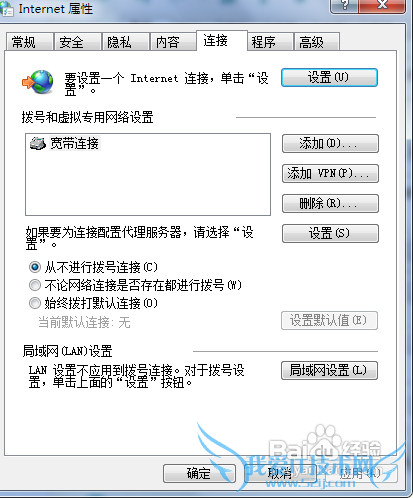
Task: Switch to the 隐私 tab
Action: click(125, 42)
